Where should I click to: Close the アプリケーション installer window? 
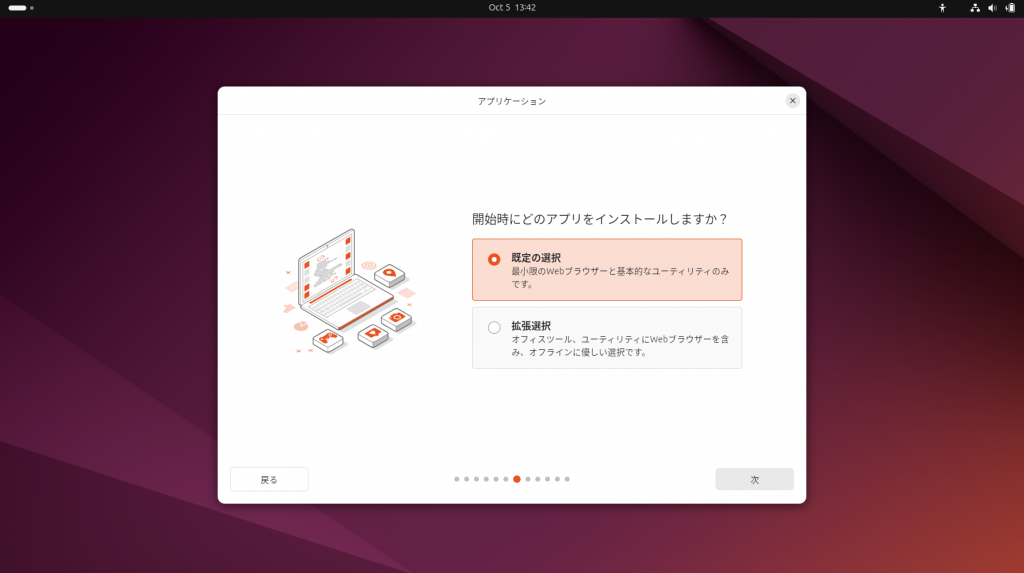click(x=792, y=101)
